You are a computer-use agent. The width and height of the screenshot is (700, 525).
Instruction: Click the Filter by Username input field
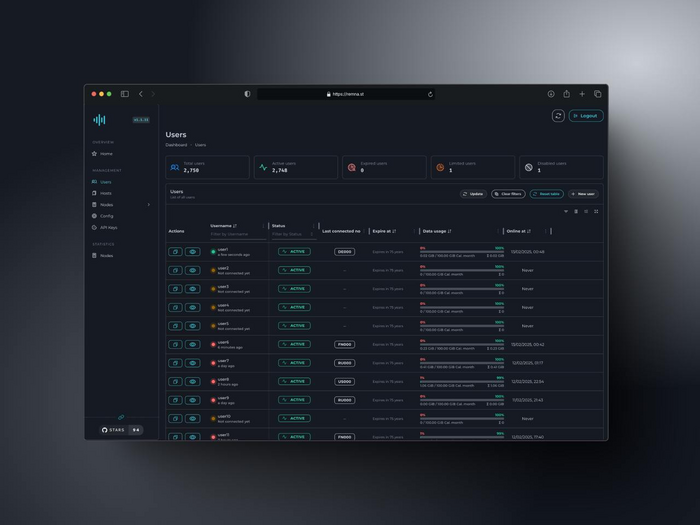click(x=236, y=234)
